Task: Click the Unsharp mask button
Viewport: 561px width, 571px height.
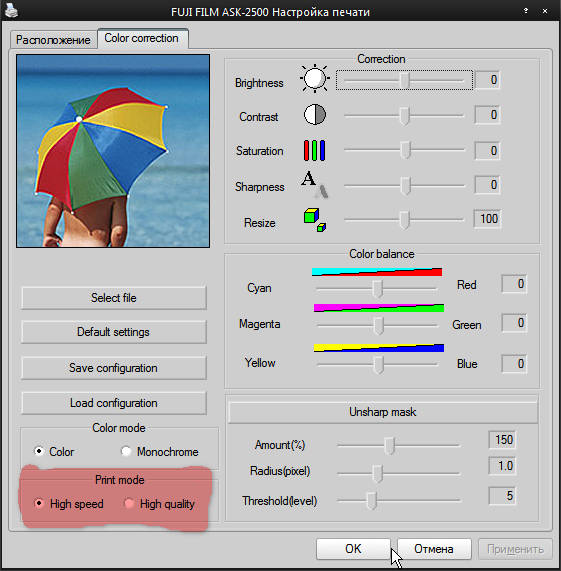Action: [383, 412]
